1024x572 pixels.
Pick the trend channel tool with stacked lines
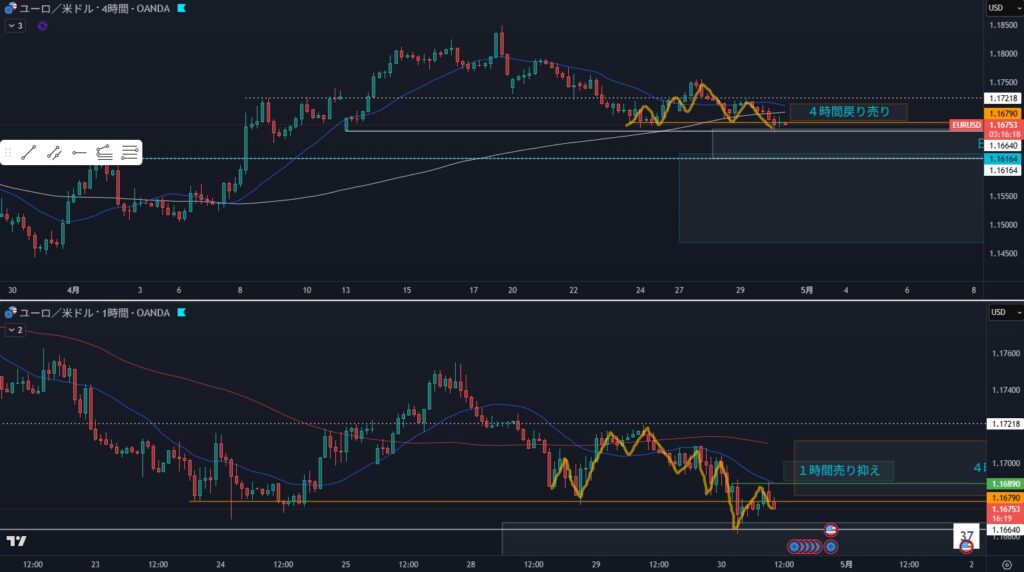click(x=104, y=153)
